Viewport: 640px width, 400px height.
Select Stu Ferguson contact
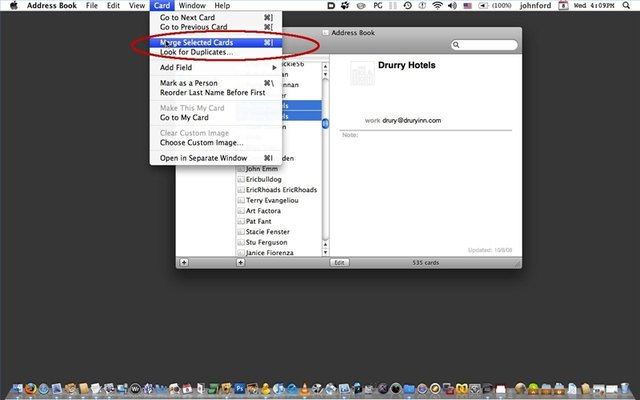266,242
